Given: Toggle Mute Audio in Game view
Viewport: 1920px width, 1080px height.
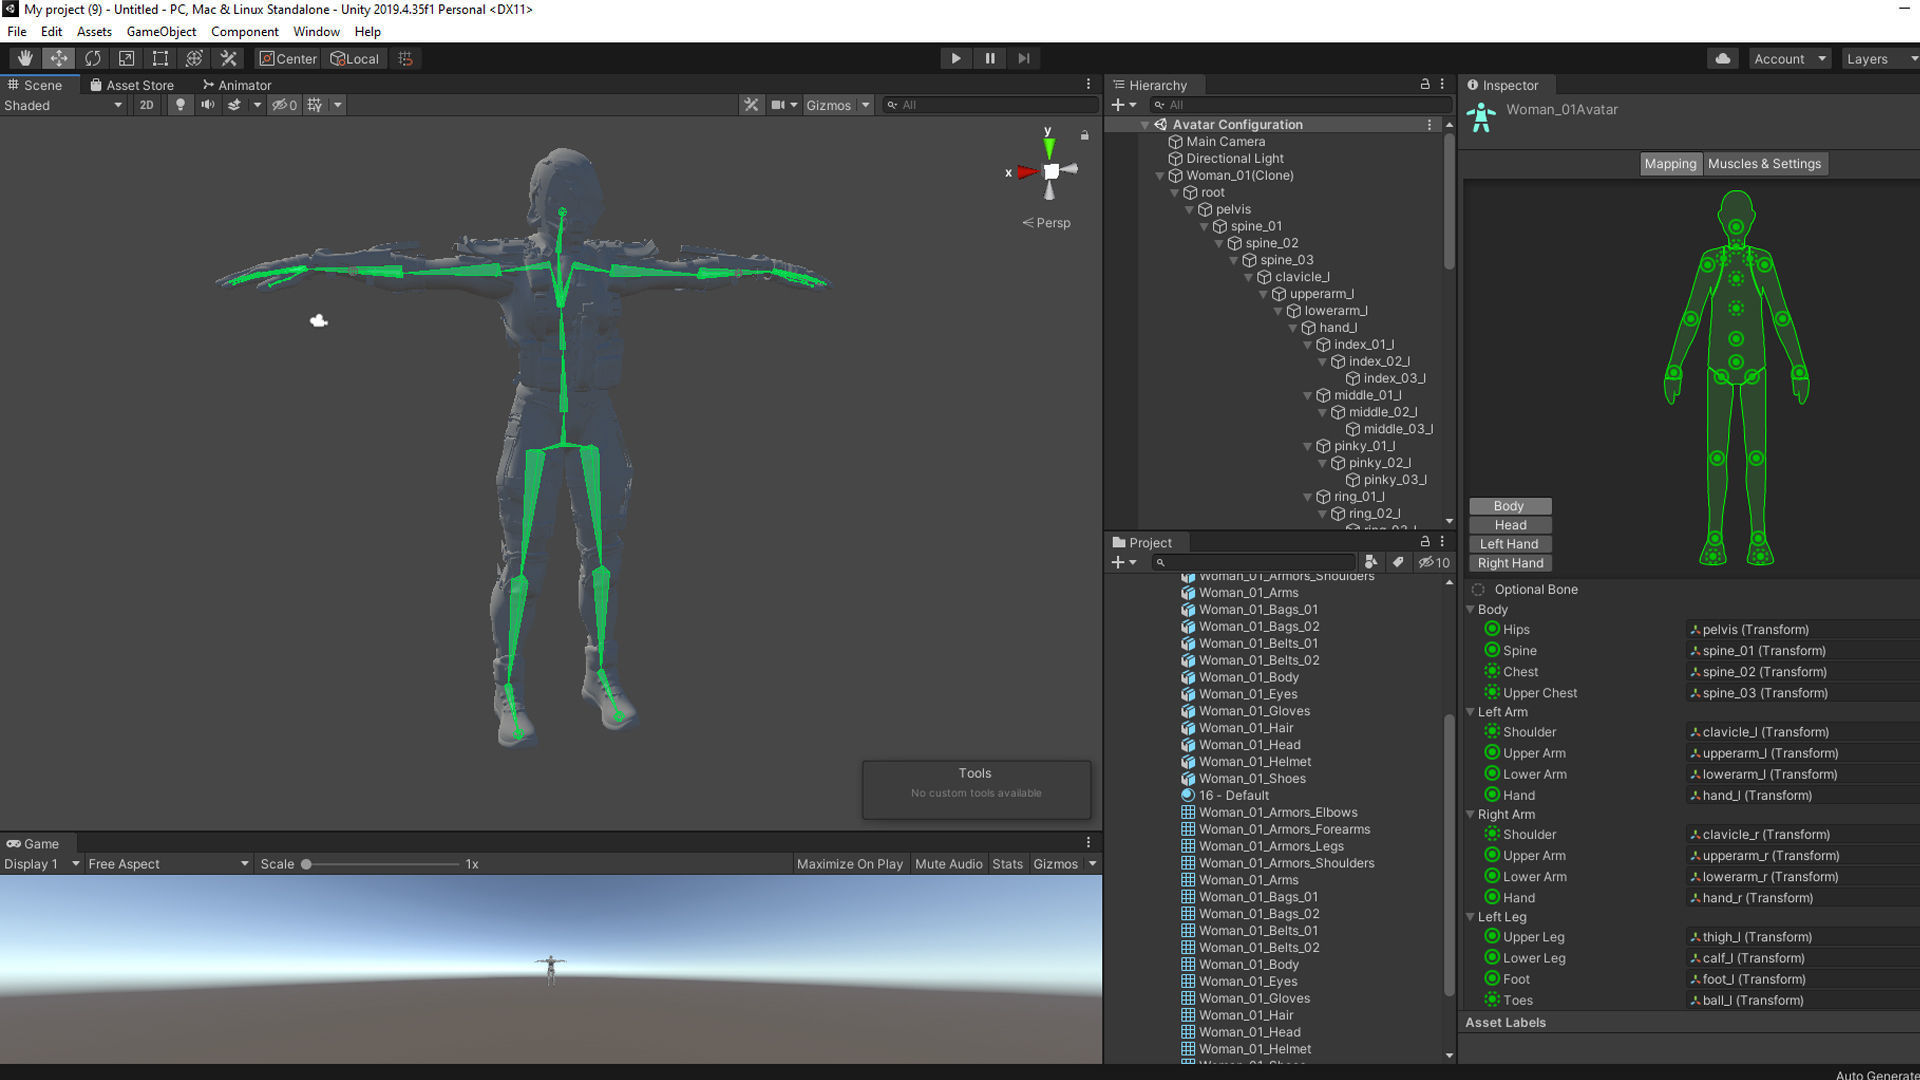Looking at the screenshot, I should pos(948,864).
